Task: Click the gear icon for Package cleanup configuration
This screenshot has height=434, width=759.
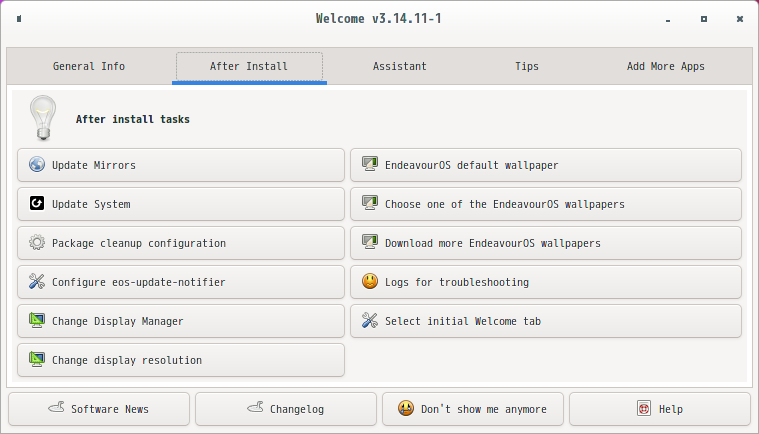Action: pyautogui.click(x=37, y=242)
